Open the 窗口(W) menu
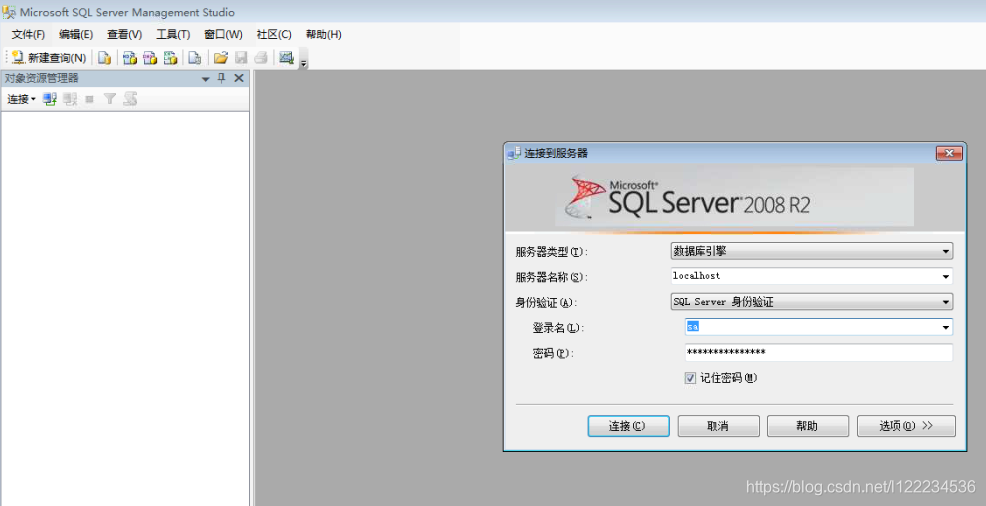 pyautogui.click(x=223, y=35)
